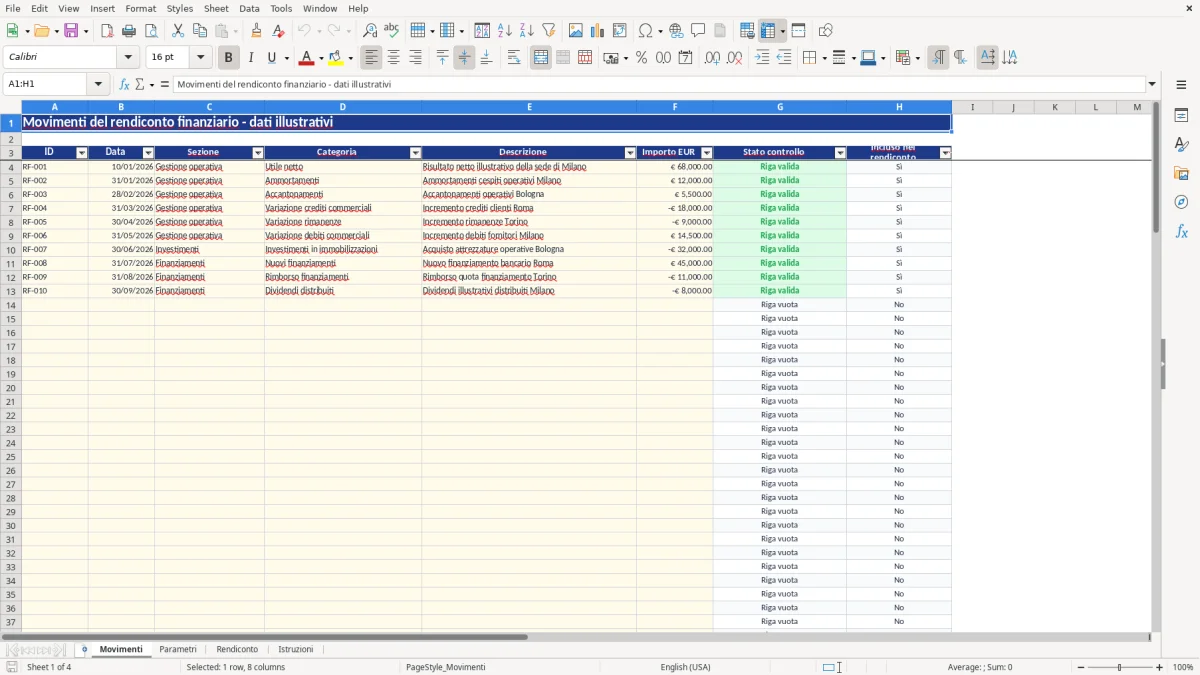Open the Function Wizard next to the Name Box

pyautogui.click(x=124, y=84)
